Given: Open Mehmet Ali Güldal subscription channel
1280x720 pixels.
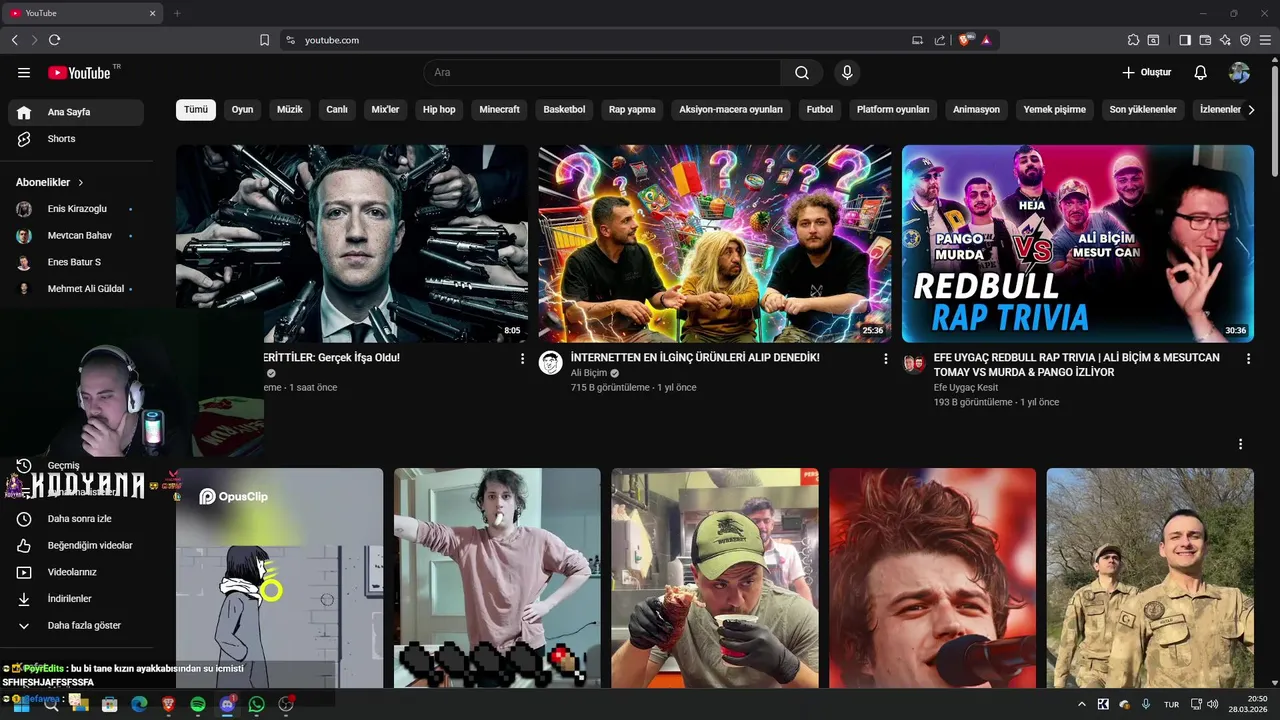Looking at the screenshot, I should point(76,289).
